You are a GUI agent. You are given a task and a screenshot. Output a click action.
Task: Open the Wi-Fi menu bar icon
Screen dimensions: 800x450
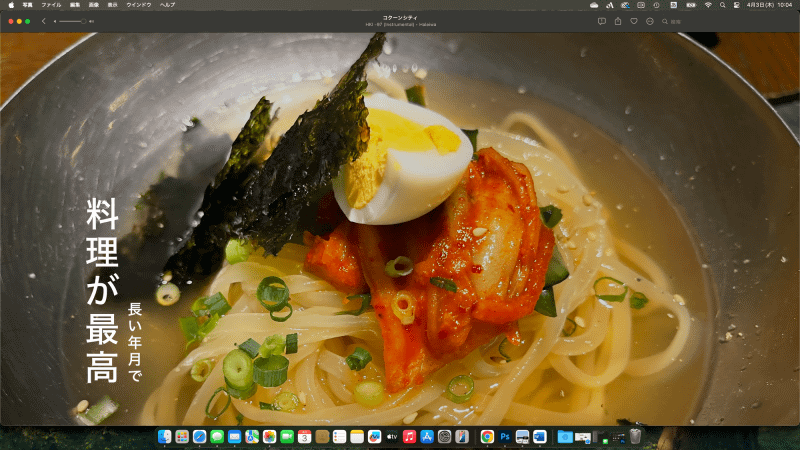(x=708, y=5)
